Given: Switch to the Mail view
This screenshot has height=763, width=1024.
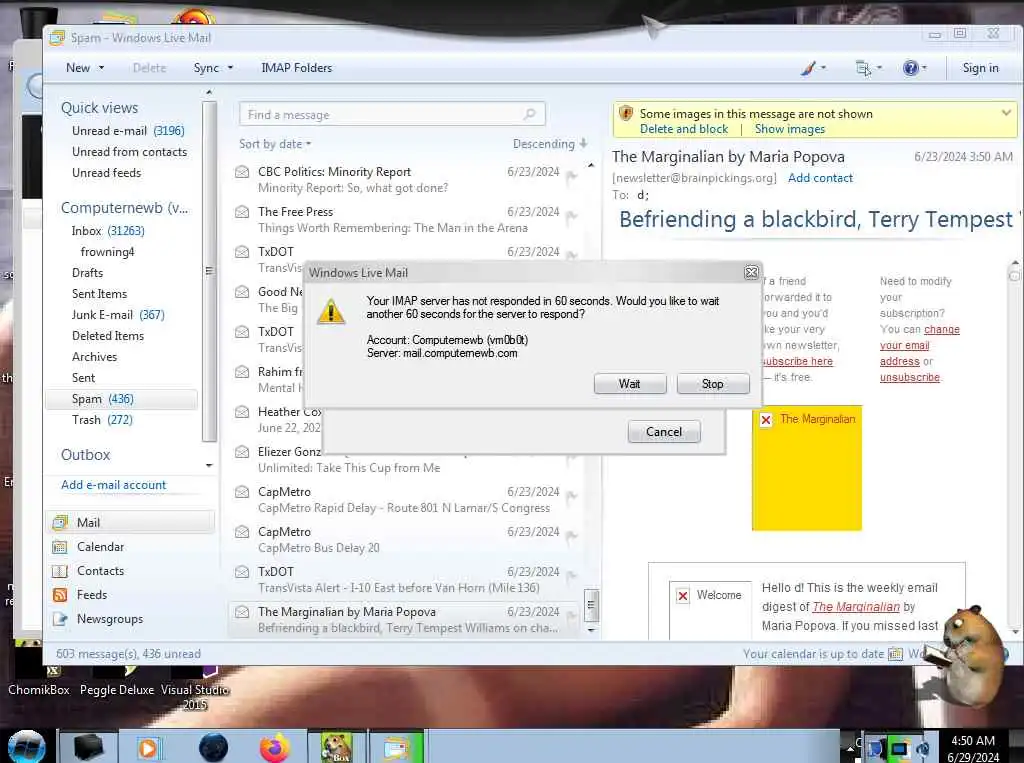Looking at the screenshot, I should [x=131, y=523].
